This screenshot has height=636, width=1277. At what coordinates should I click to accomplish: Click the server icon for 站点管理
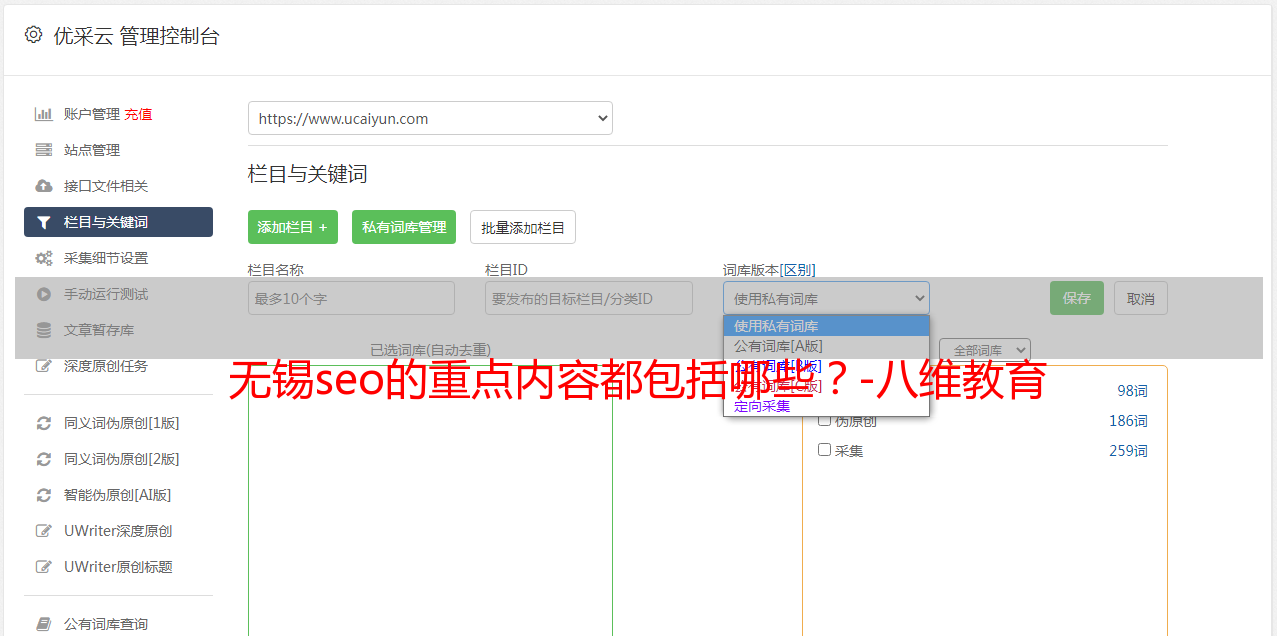click(43, 150)
